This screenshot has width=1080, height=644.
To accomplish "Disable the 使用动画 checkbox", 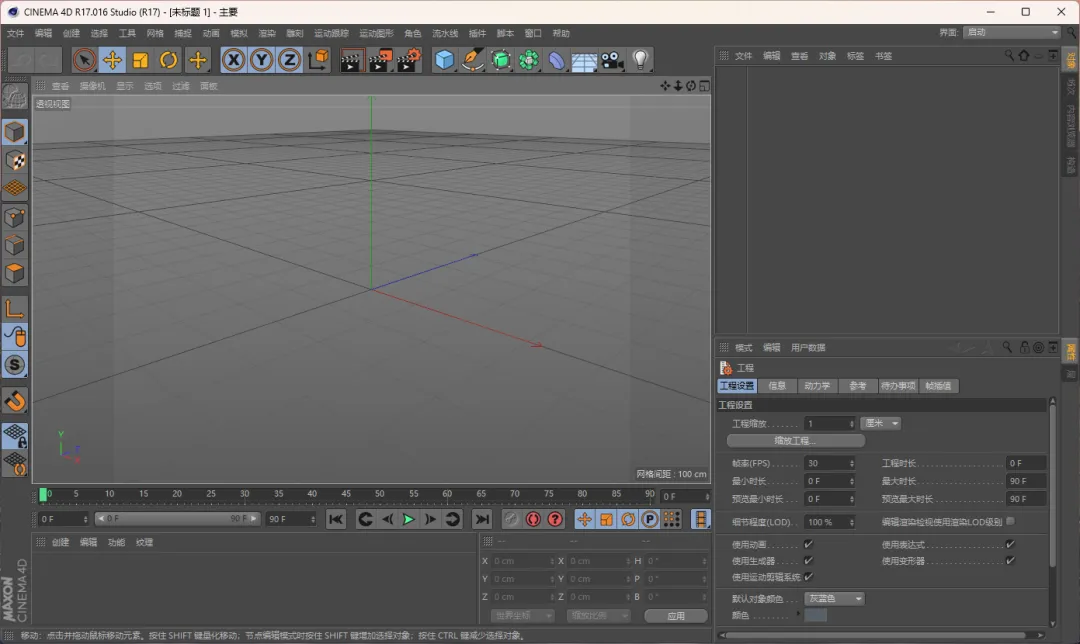I will tap(808, 545).
